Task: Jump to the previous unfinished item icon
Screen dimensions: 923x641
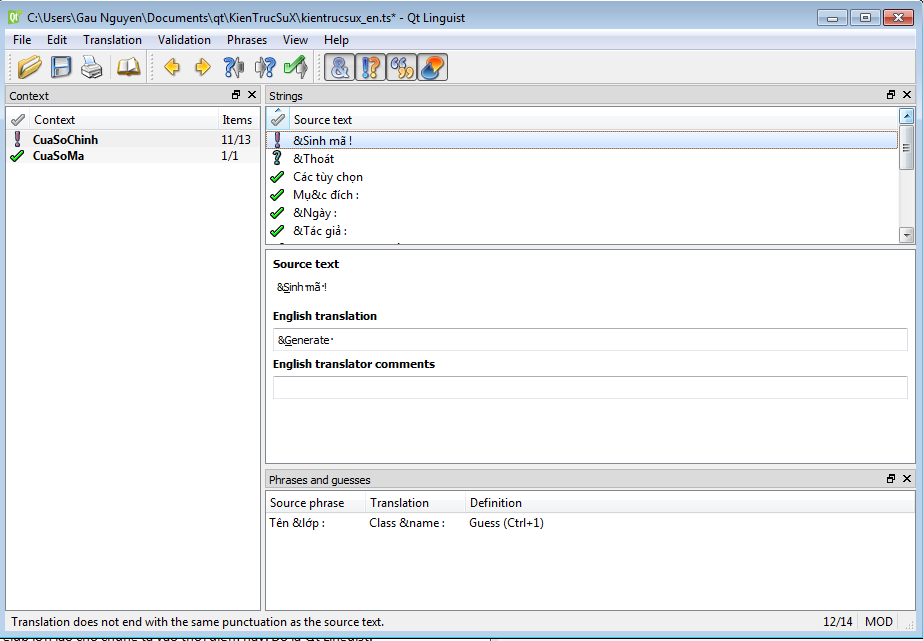Action: (234, 67)
